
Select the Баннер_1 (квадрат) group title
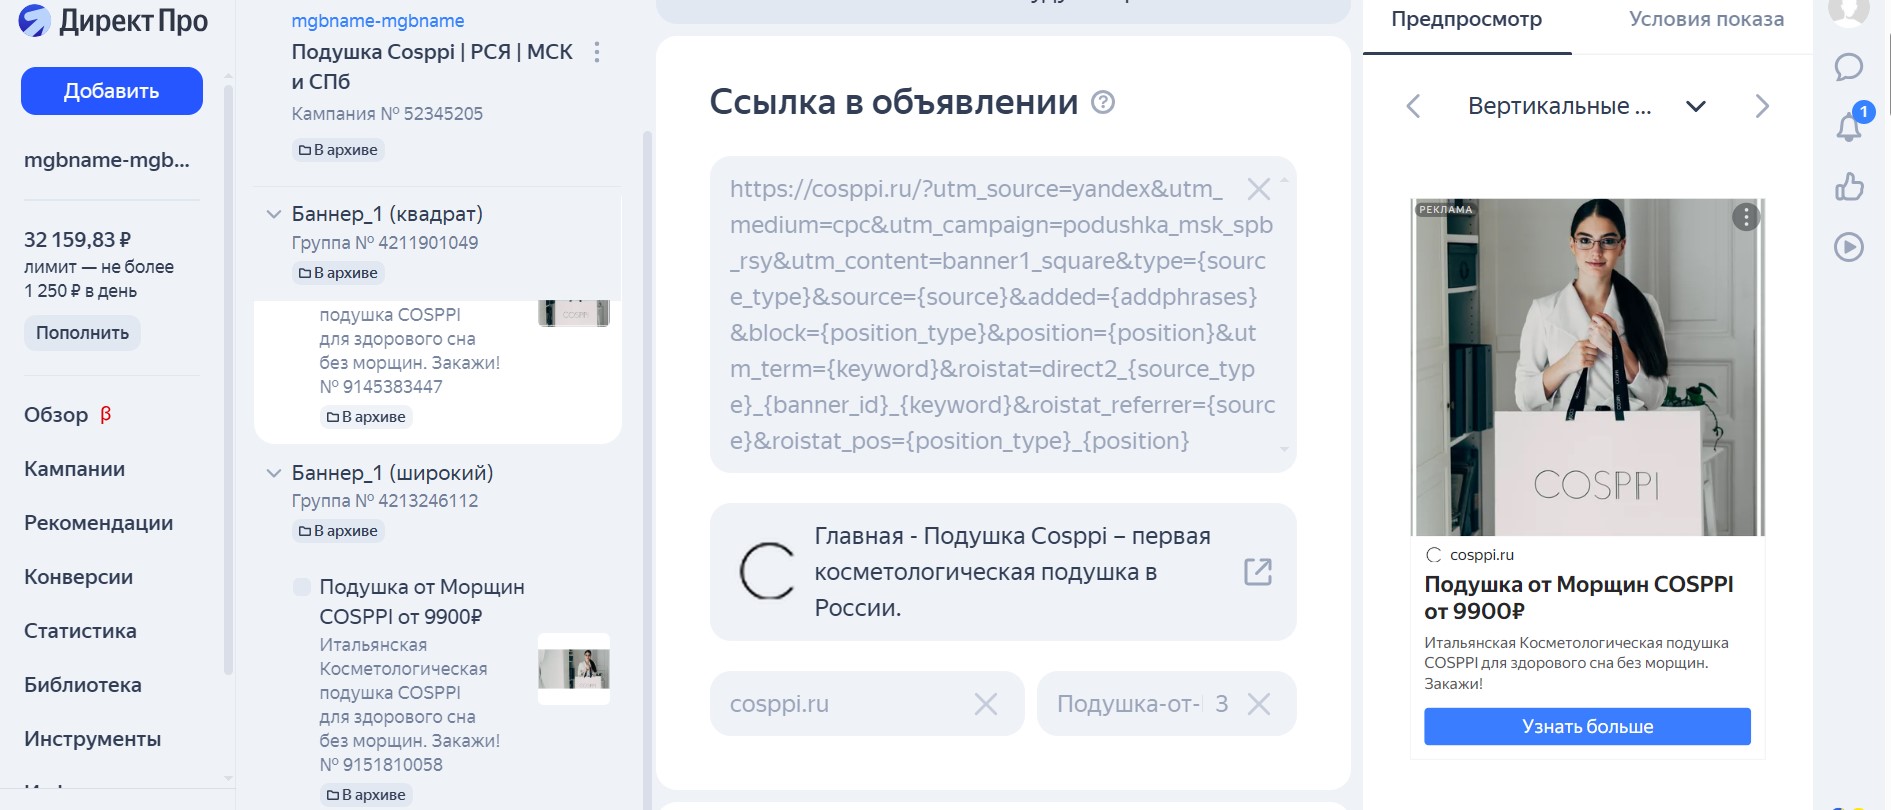point(387,214)
